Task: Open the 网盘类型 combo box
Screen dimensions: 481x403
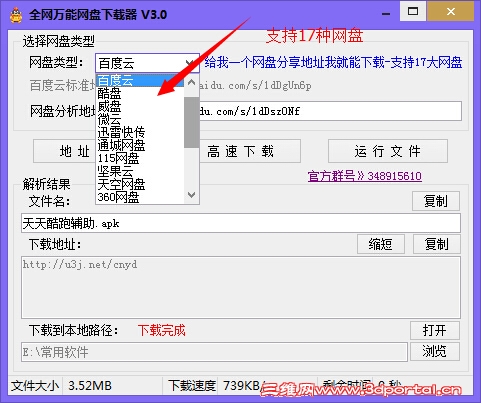Action: pos(147,63)
